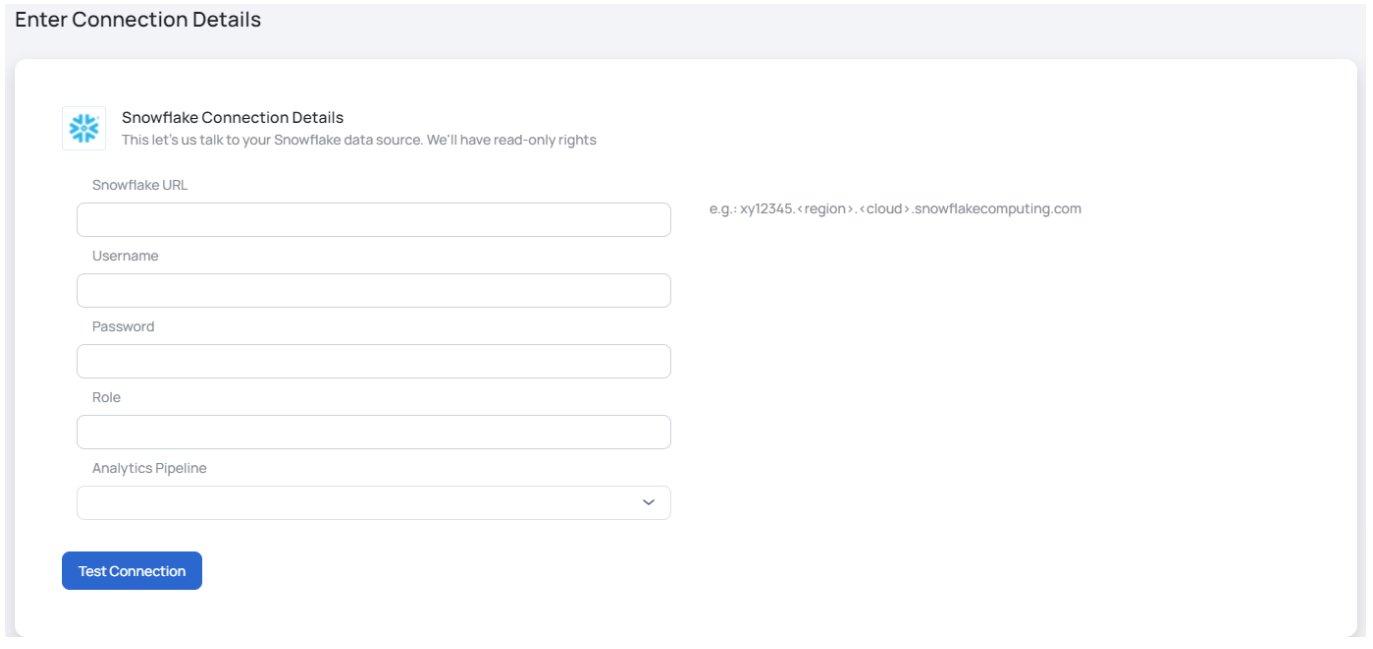Image resolution: width=1373 pixels, height=649 pixels.
Task: Open the Analytics Pipeline dropdown chevron
Action: (649, 502)
